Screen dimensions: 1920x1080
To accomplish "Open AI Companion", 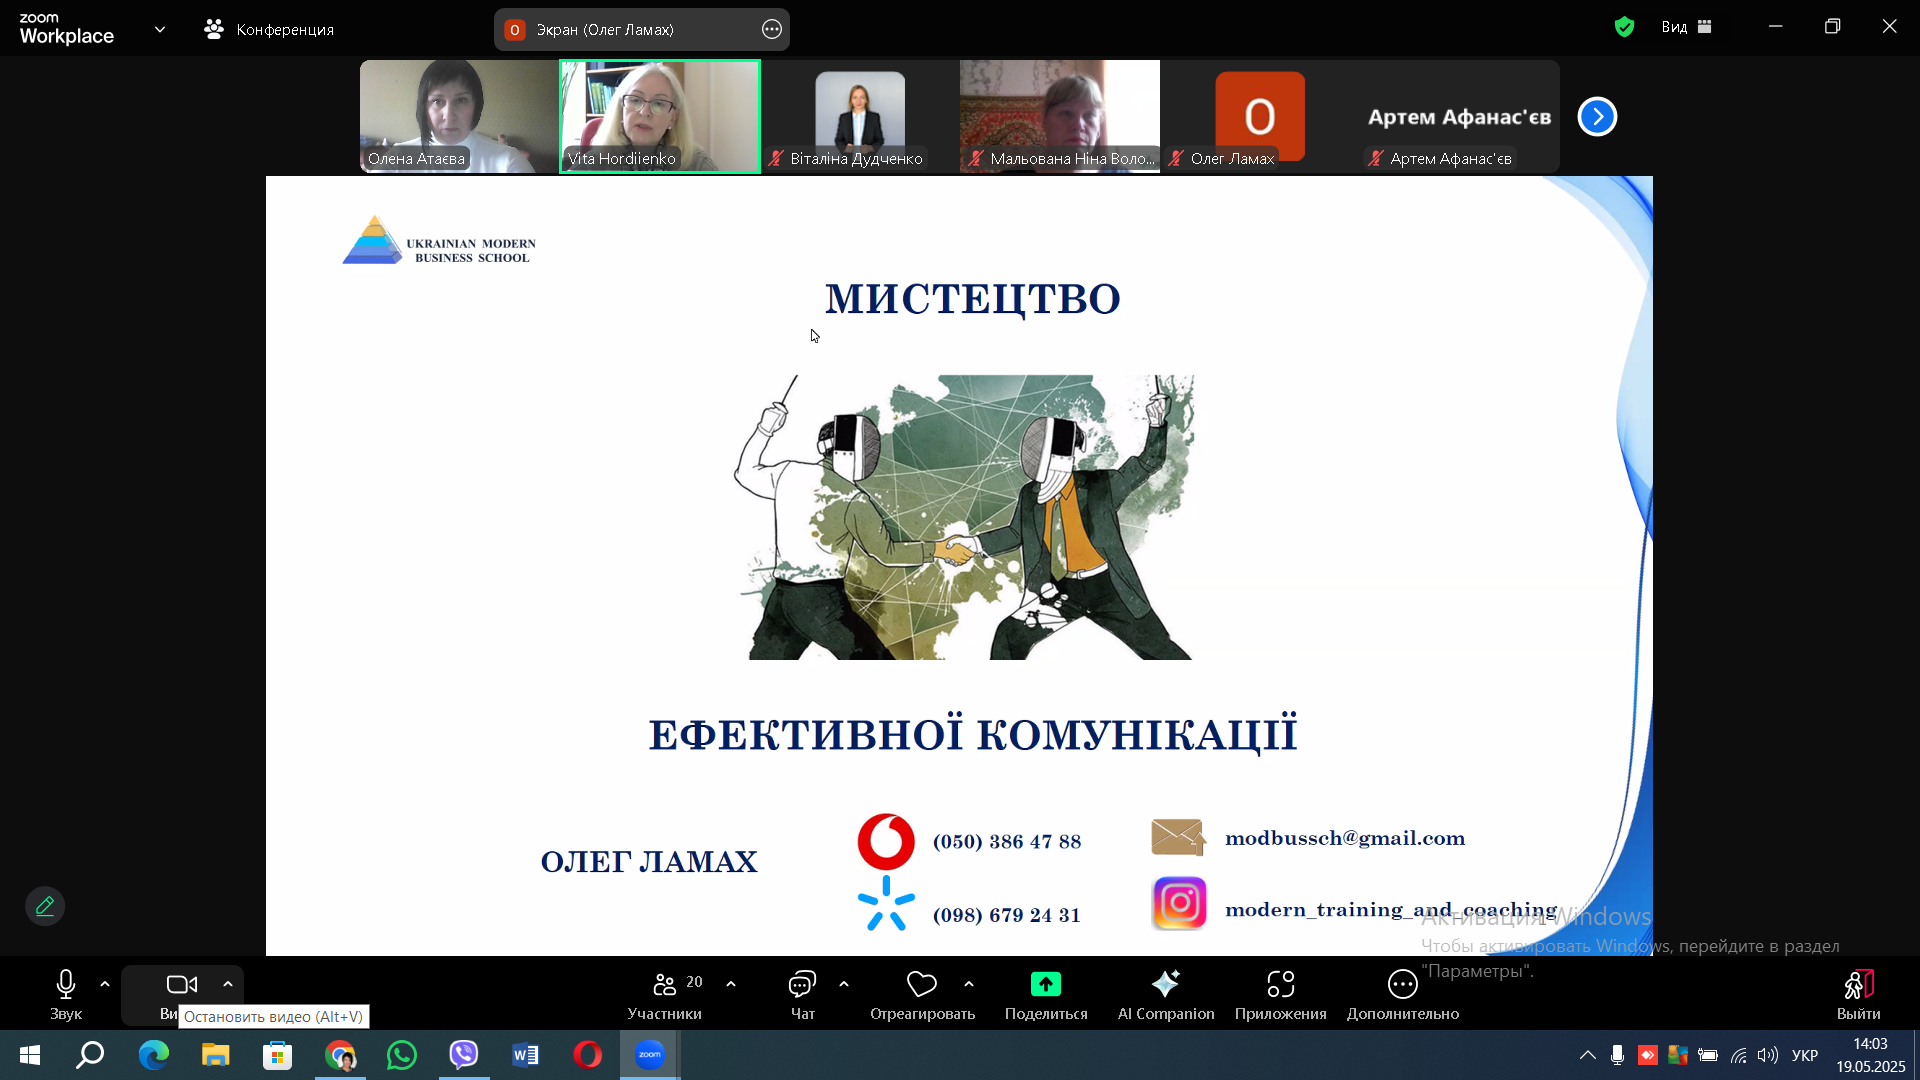I will 1166,994.
